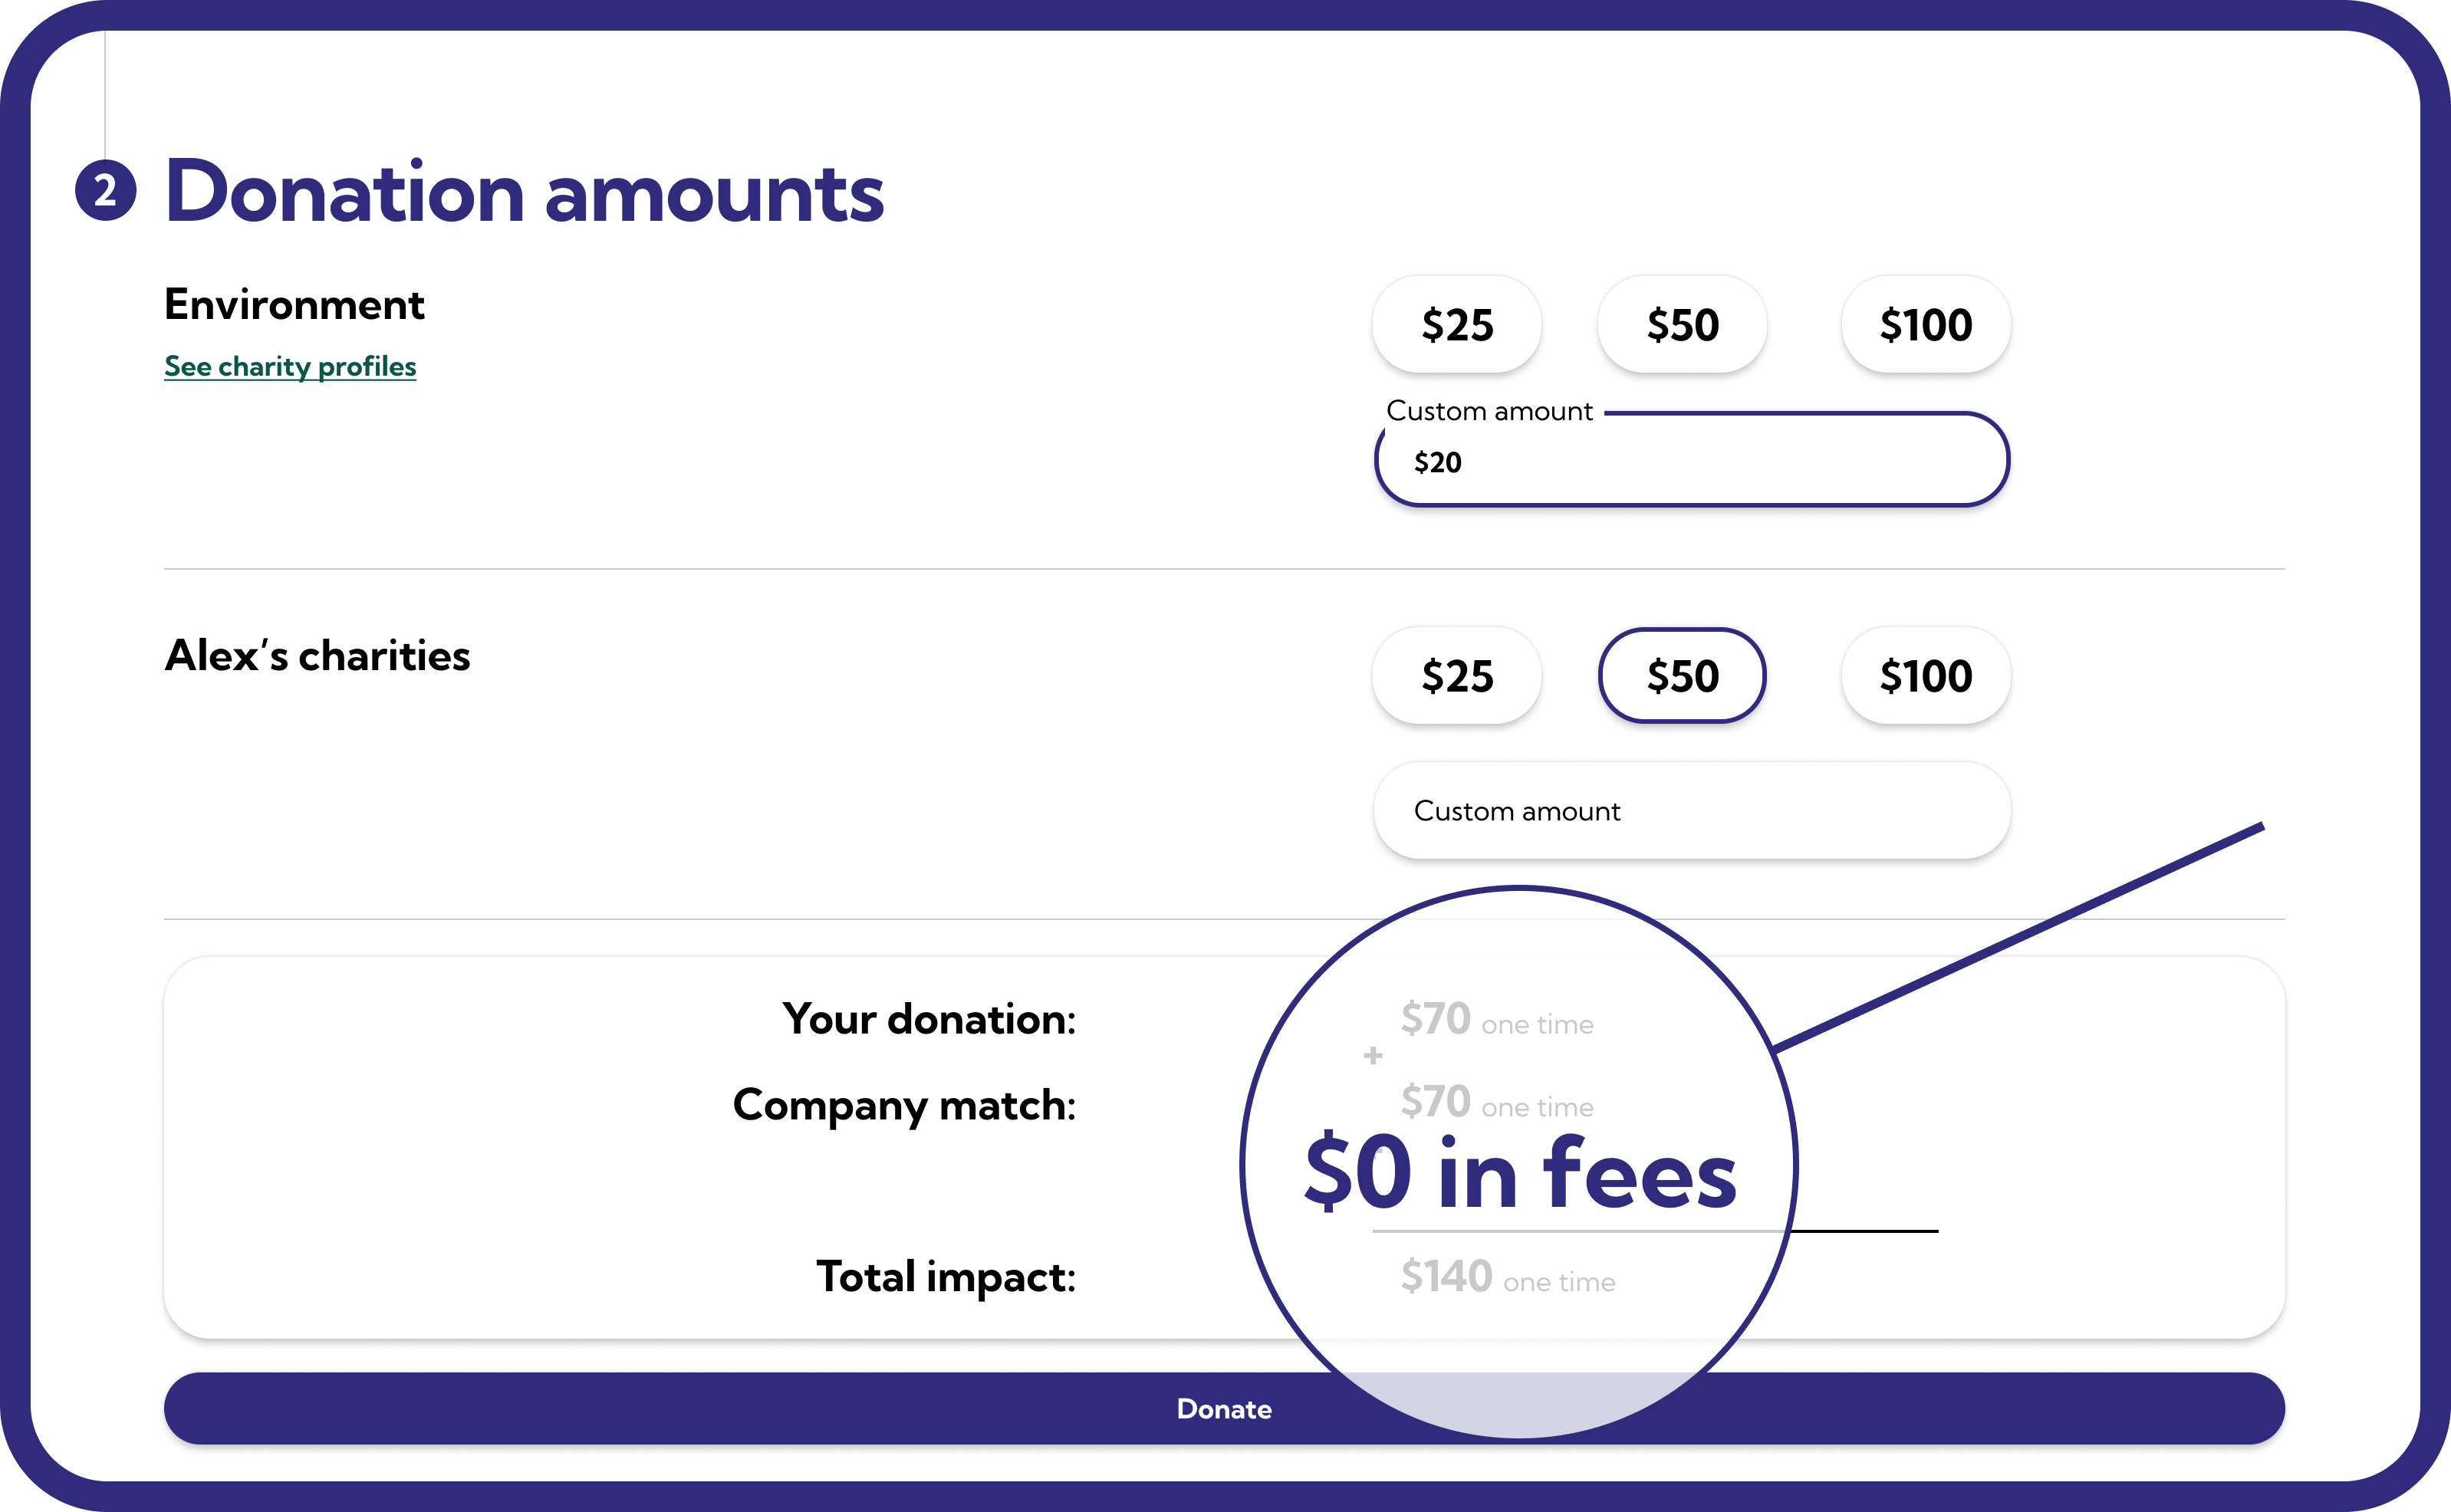Click the $70 Your donation amount
Viewport: 2451px width, 1512px height.
(x=1435, y=1019)
